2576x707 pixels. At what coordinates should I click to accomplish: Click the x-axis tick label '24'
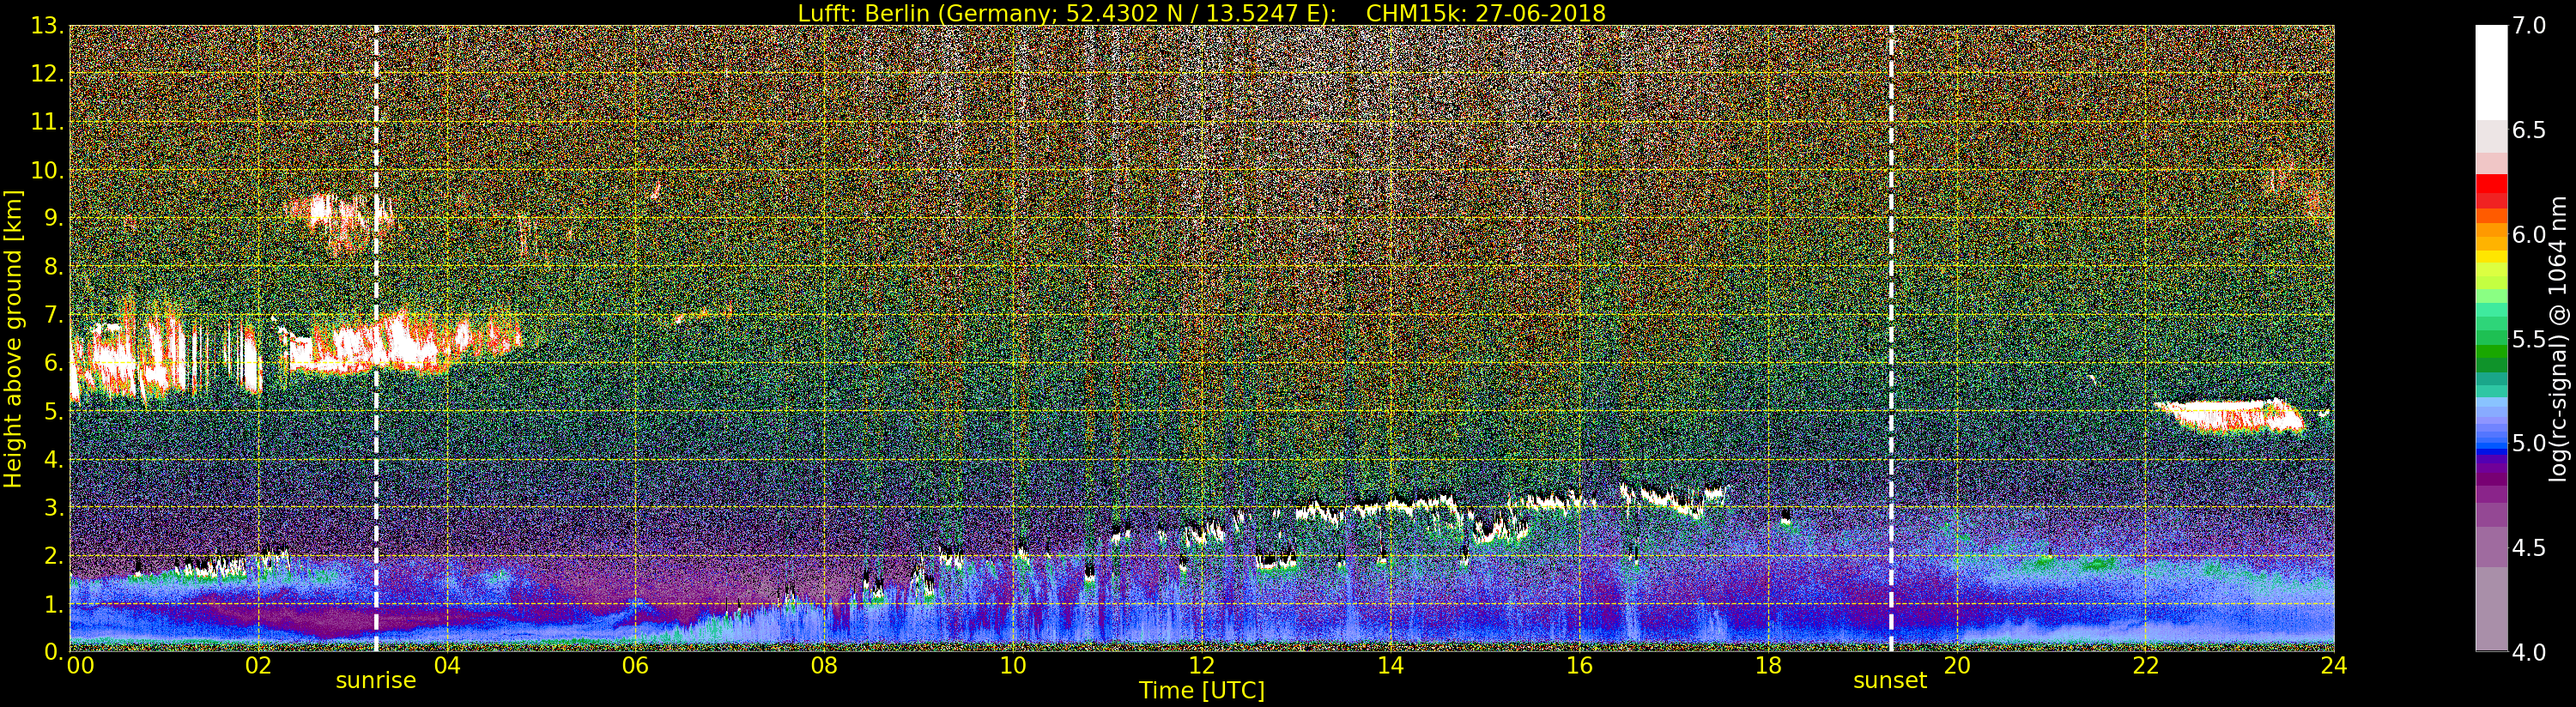click(x=2334, y=666)
